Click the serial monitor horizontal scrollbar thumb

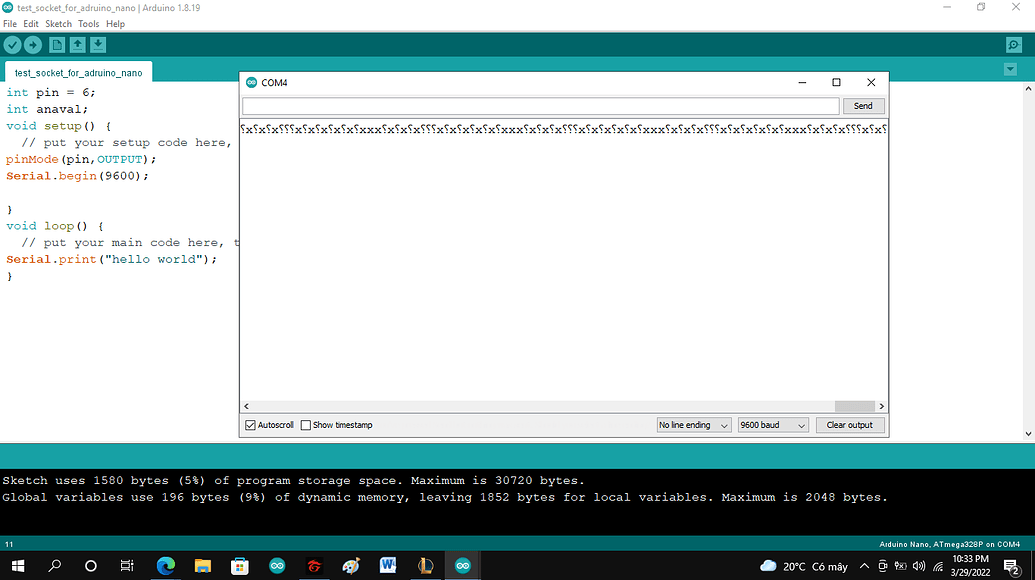click(x=855, y=406)
